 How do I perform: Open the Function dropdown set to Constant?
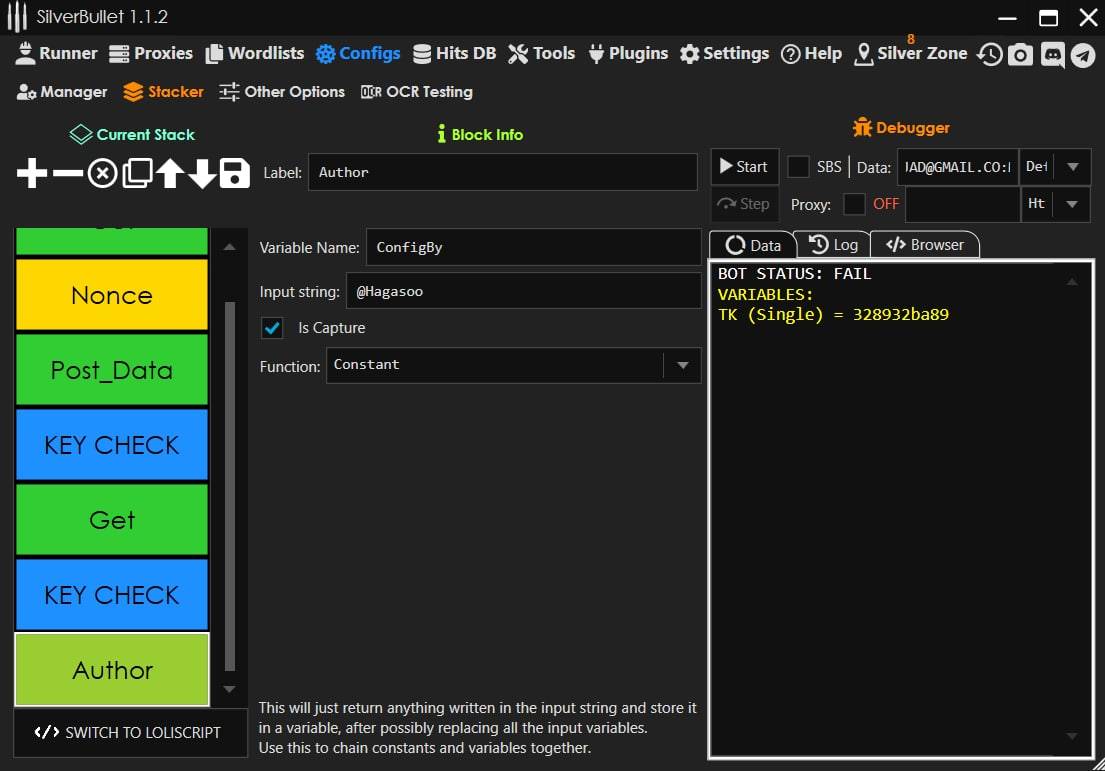click(682, 366)
